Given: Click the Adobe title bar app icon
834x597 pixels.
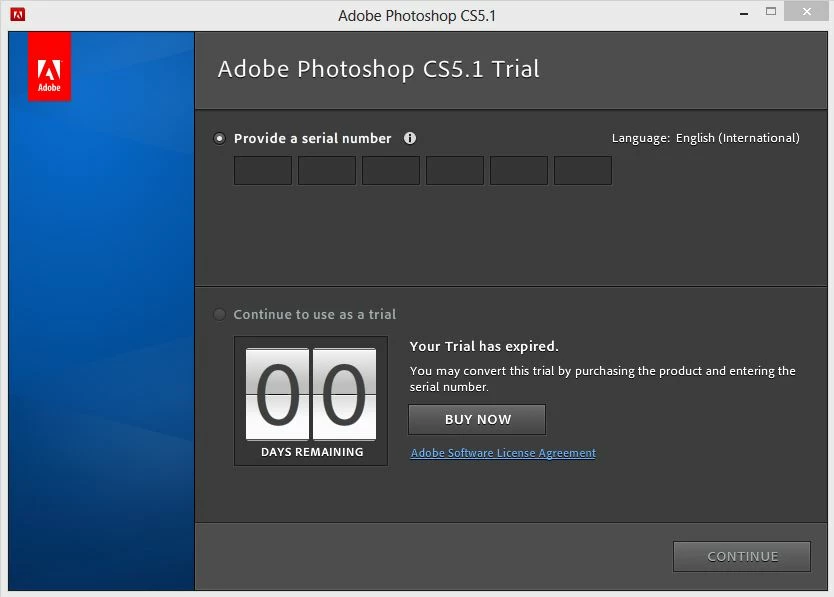Looking at the screenshot, I should click(18, 14).
